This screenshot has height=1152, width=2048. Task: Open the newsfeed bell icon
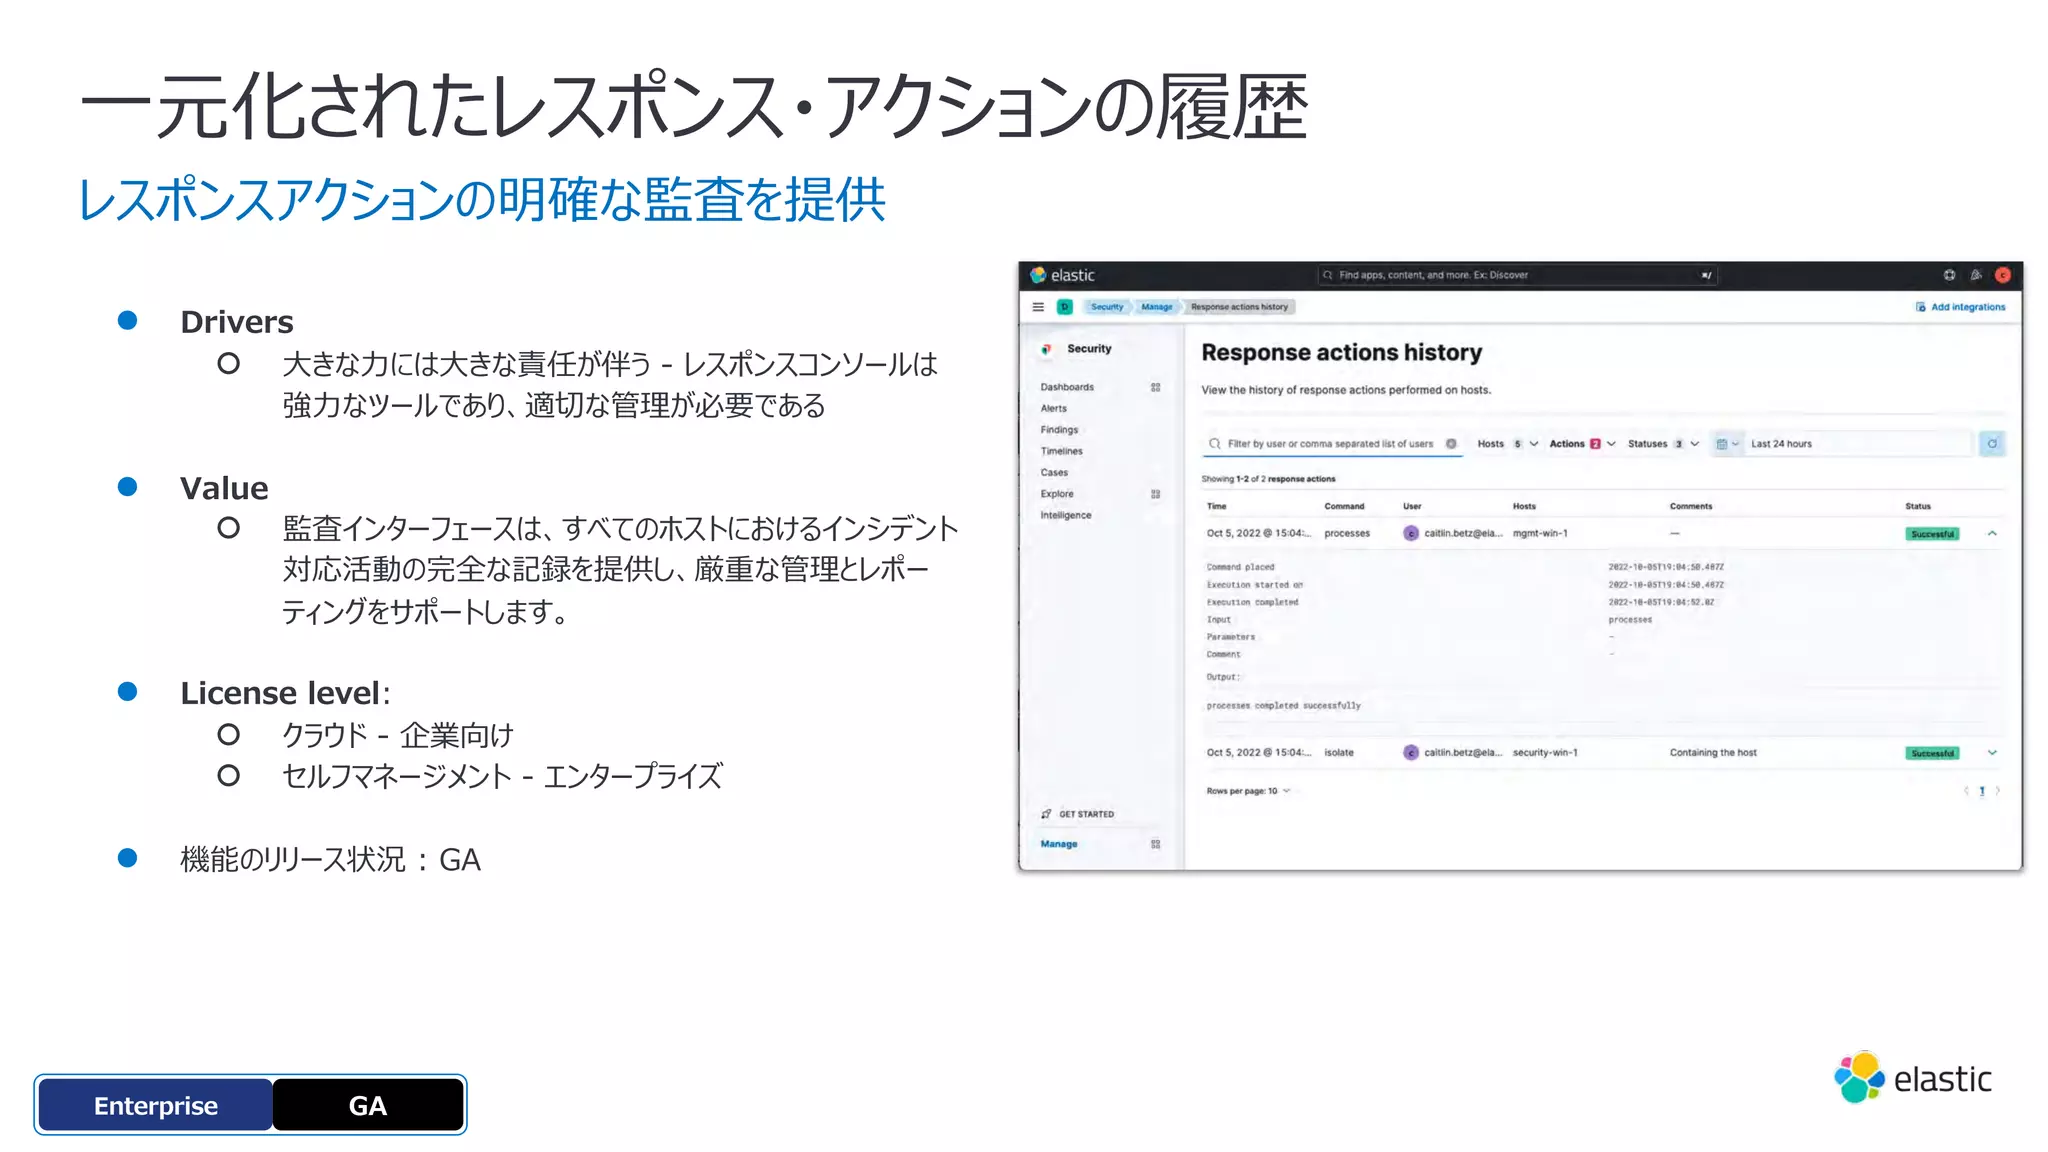1976,275
